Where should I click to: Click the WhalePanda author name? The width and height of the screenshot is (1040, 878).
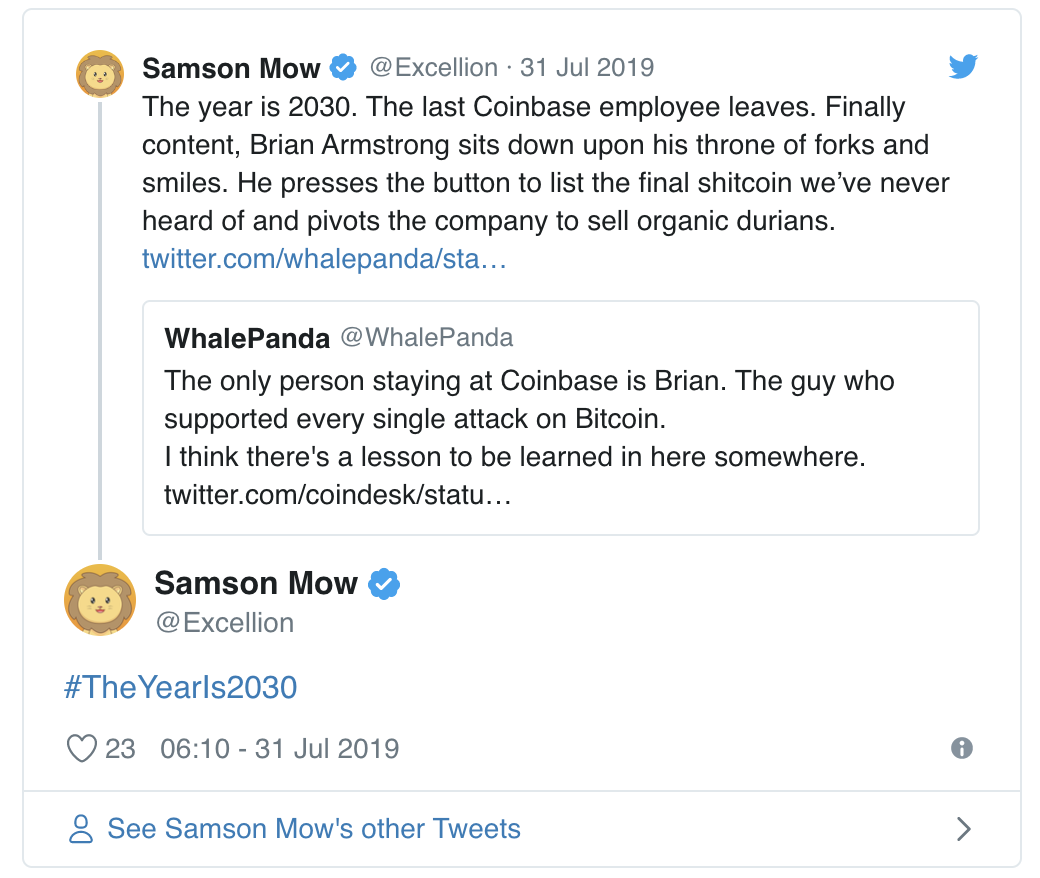point(247,338)
